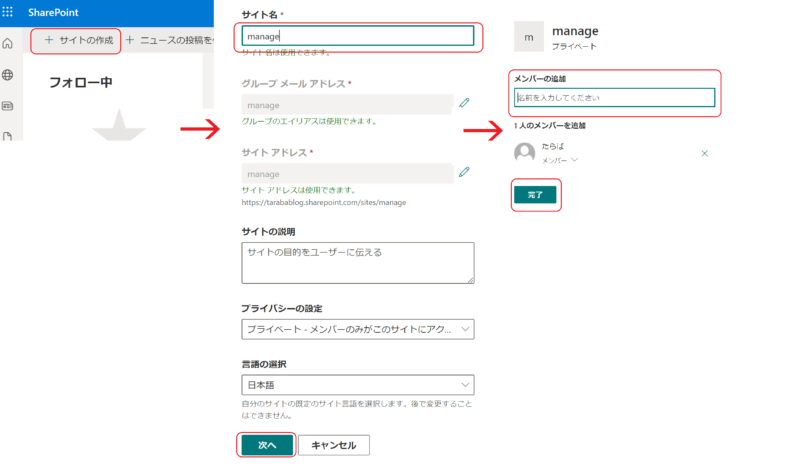The image size is (800, 465).
Task: Open the privacy settings dropdown
Action: pyautogui.click(x=357, y=330)
